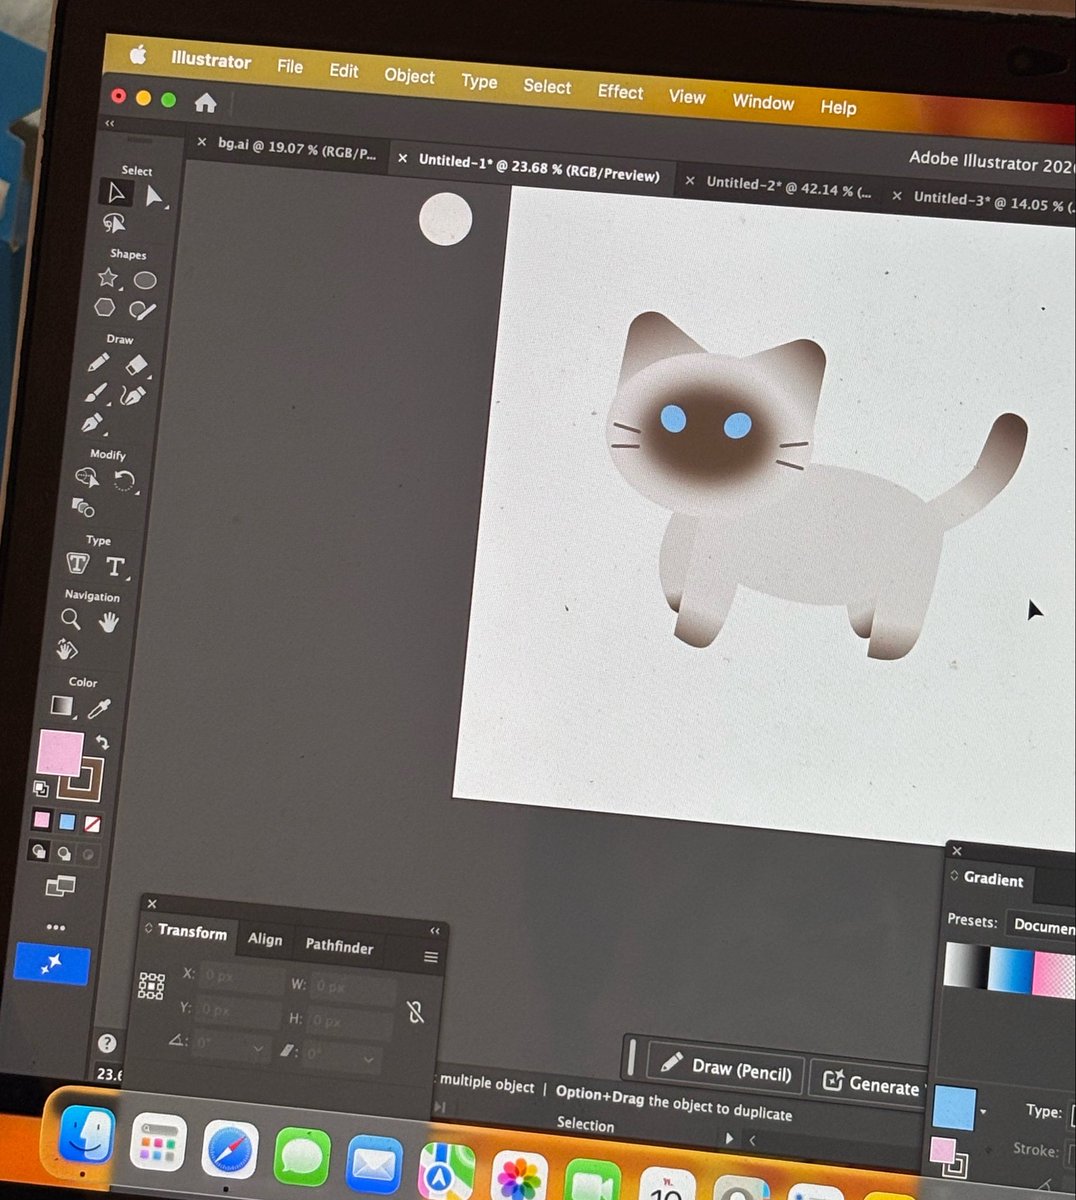Swap fill and stroke colors
Image resolution: width=1076 pixels, height=1200 pixels.
click(x=101, y=743)
